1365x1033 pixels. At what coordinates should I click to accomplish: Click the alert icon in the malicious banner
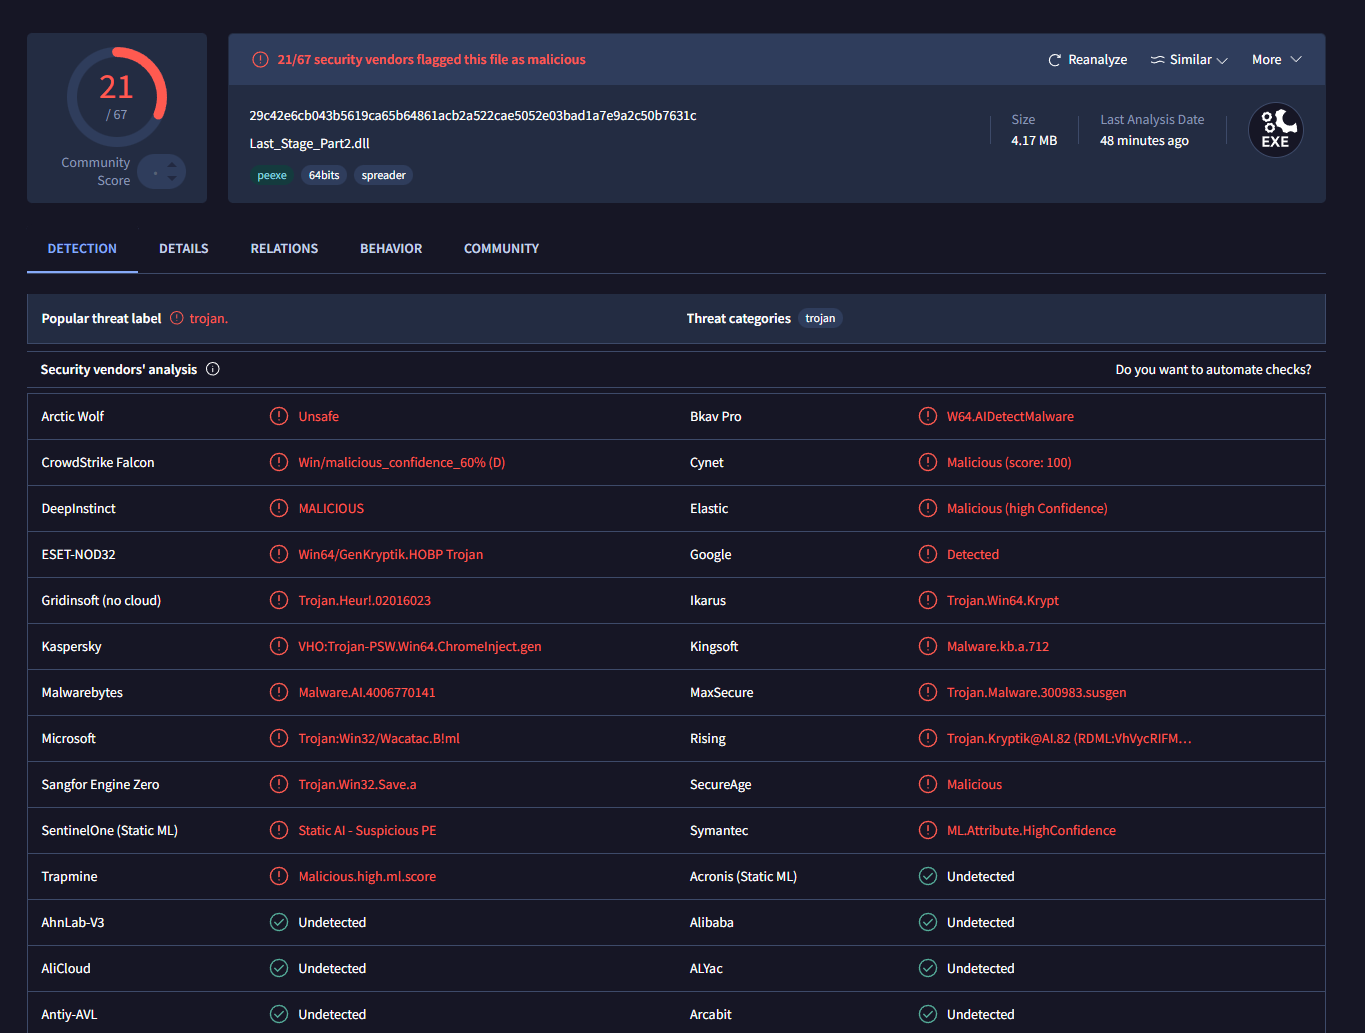260,60
